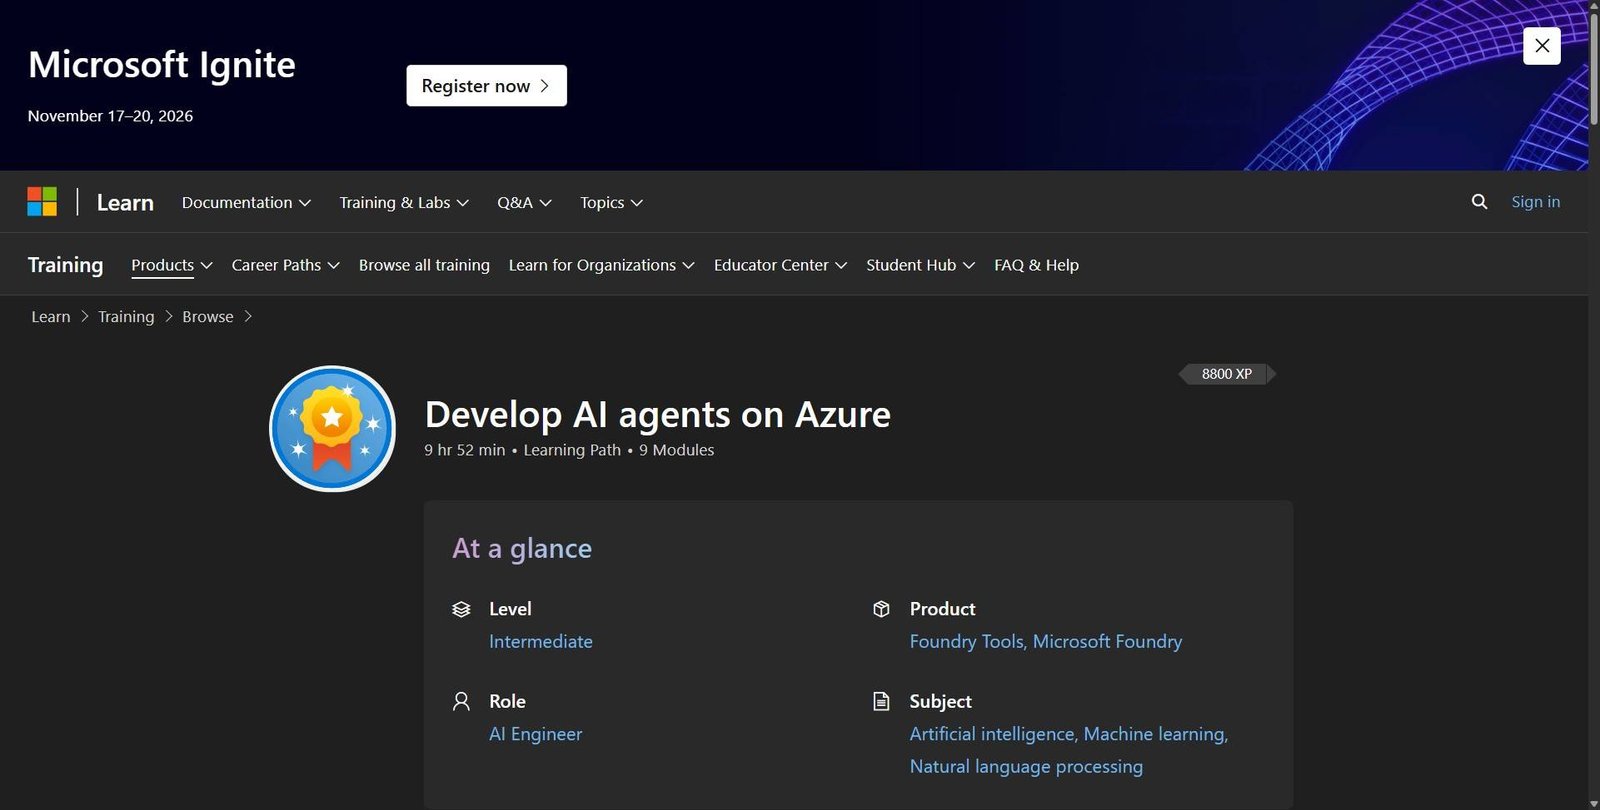This screenshot has height=810, width=1600.
Task: Click the 'Develop AI agents on Azure' heading
Action: 657,414
